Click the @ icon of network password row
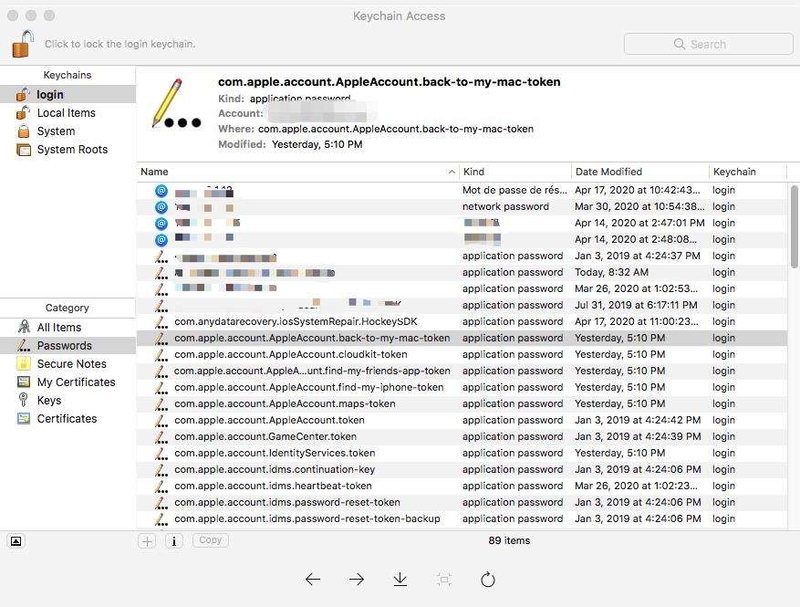The image size is (800, 607). pos(161,207)
